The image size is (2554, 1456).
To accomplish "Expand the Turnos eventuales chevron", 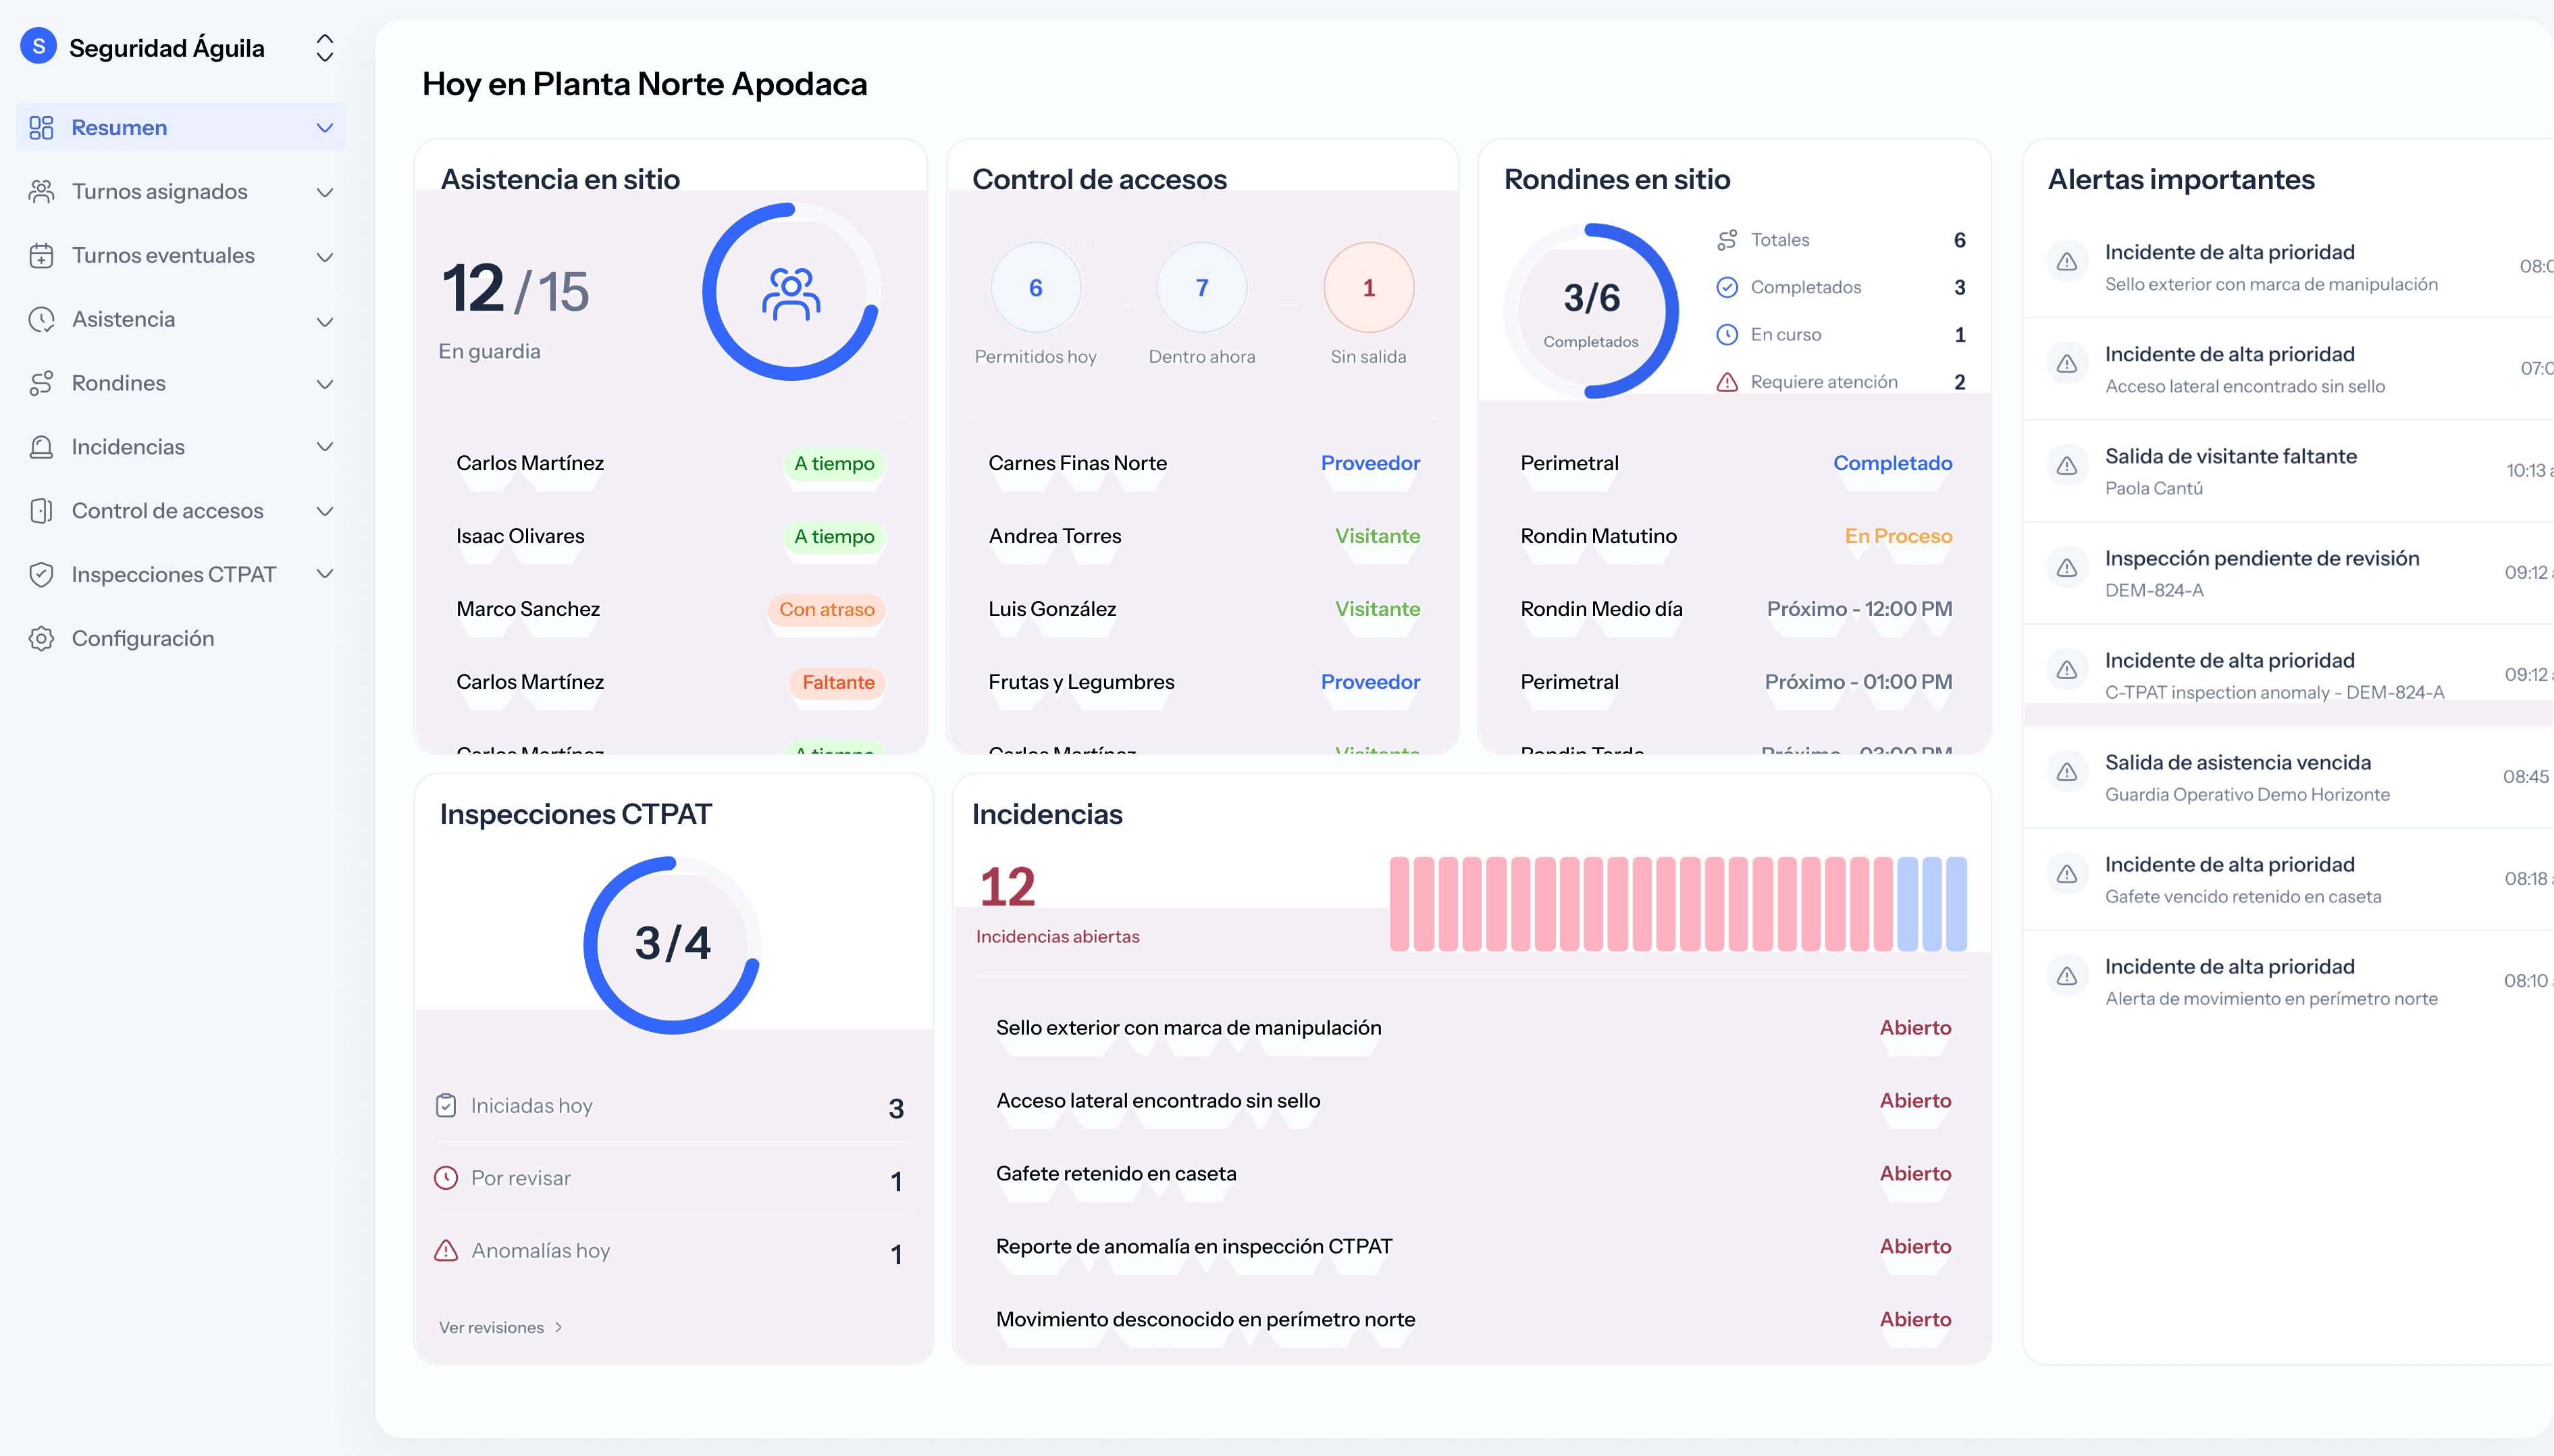I will [x=325, y=257].
